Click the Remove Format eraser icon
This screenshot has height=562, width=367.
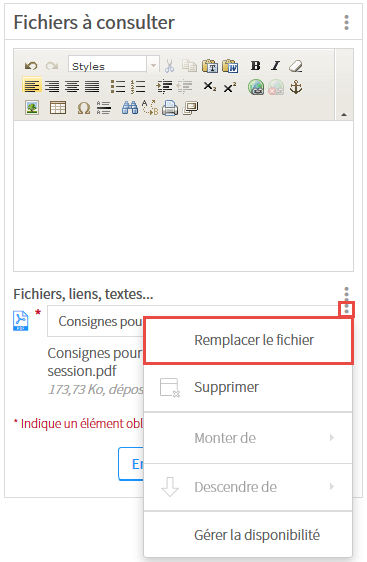click(x=296, y=66)
